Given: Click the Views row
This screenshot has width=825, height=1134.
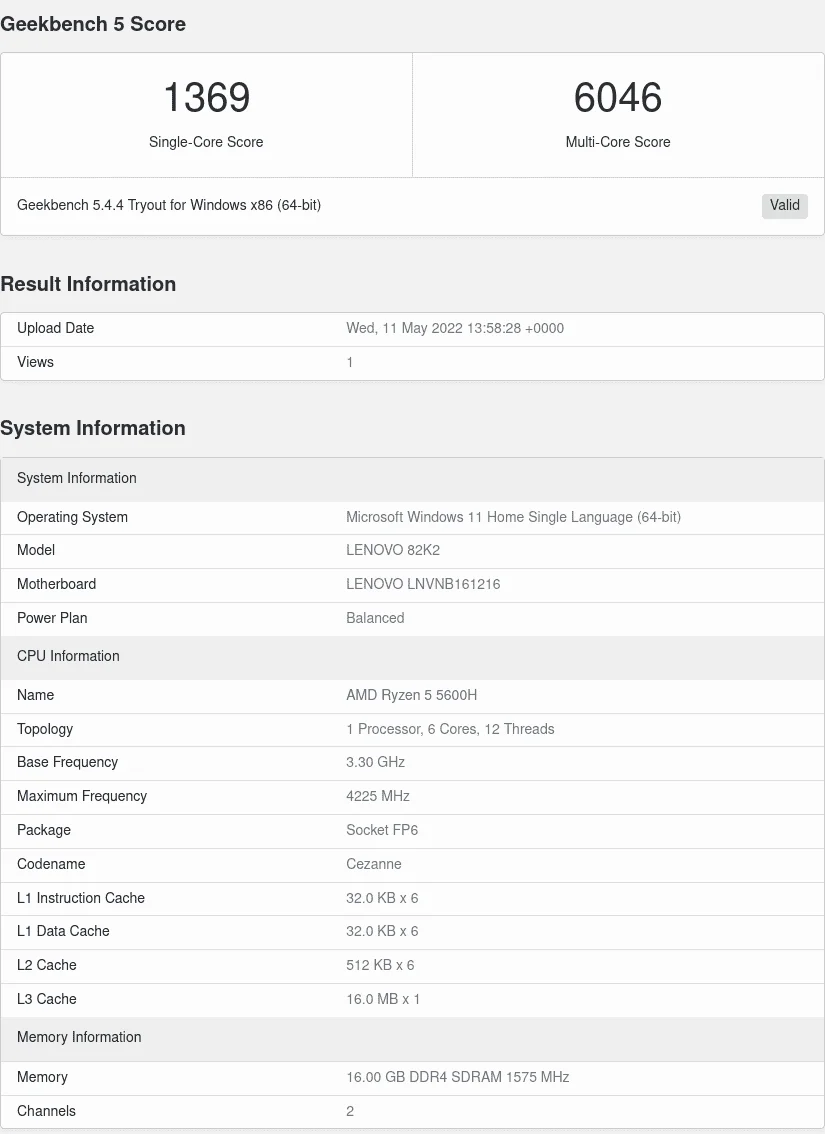Looking at the screenshot, I should coord(412,362).
